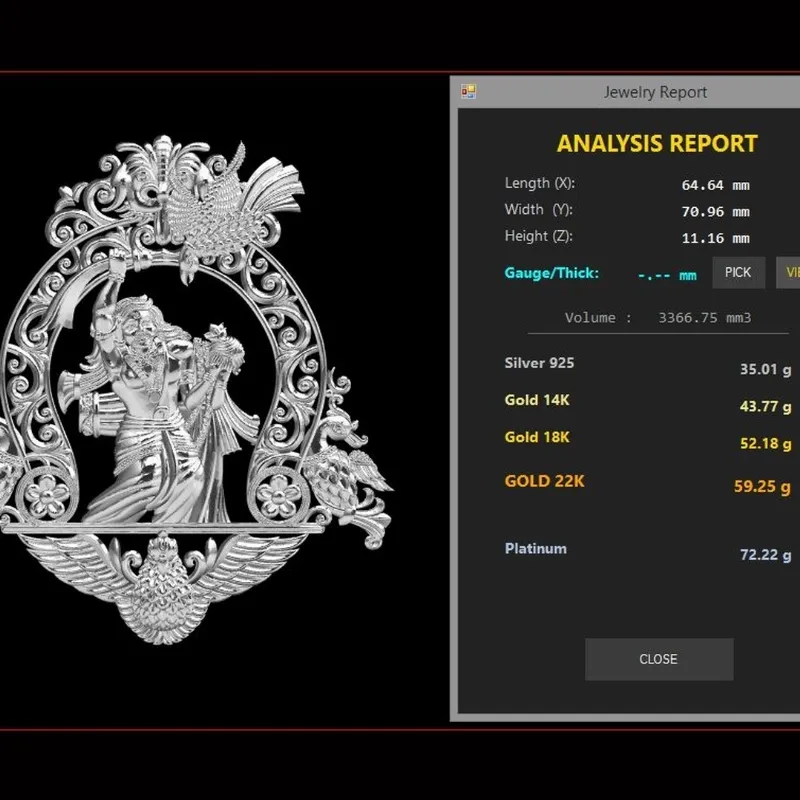Viewport: 800px width, 800px height.
Task: Select the Gold 14K weight value
Action: coord(765,406)
